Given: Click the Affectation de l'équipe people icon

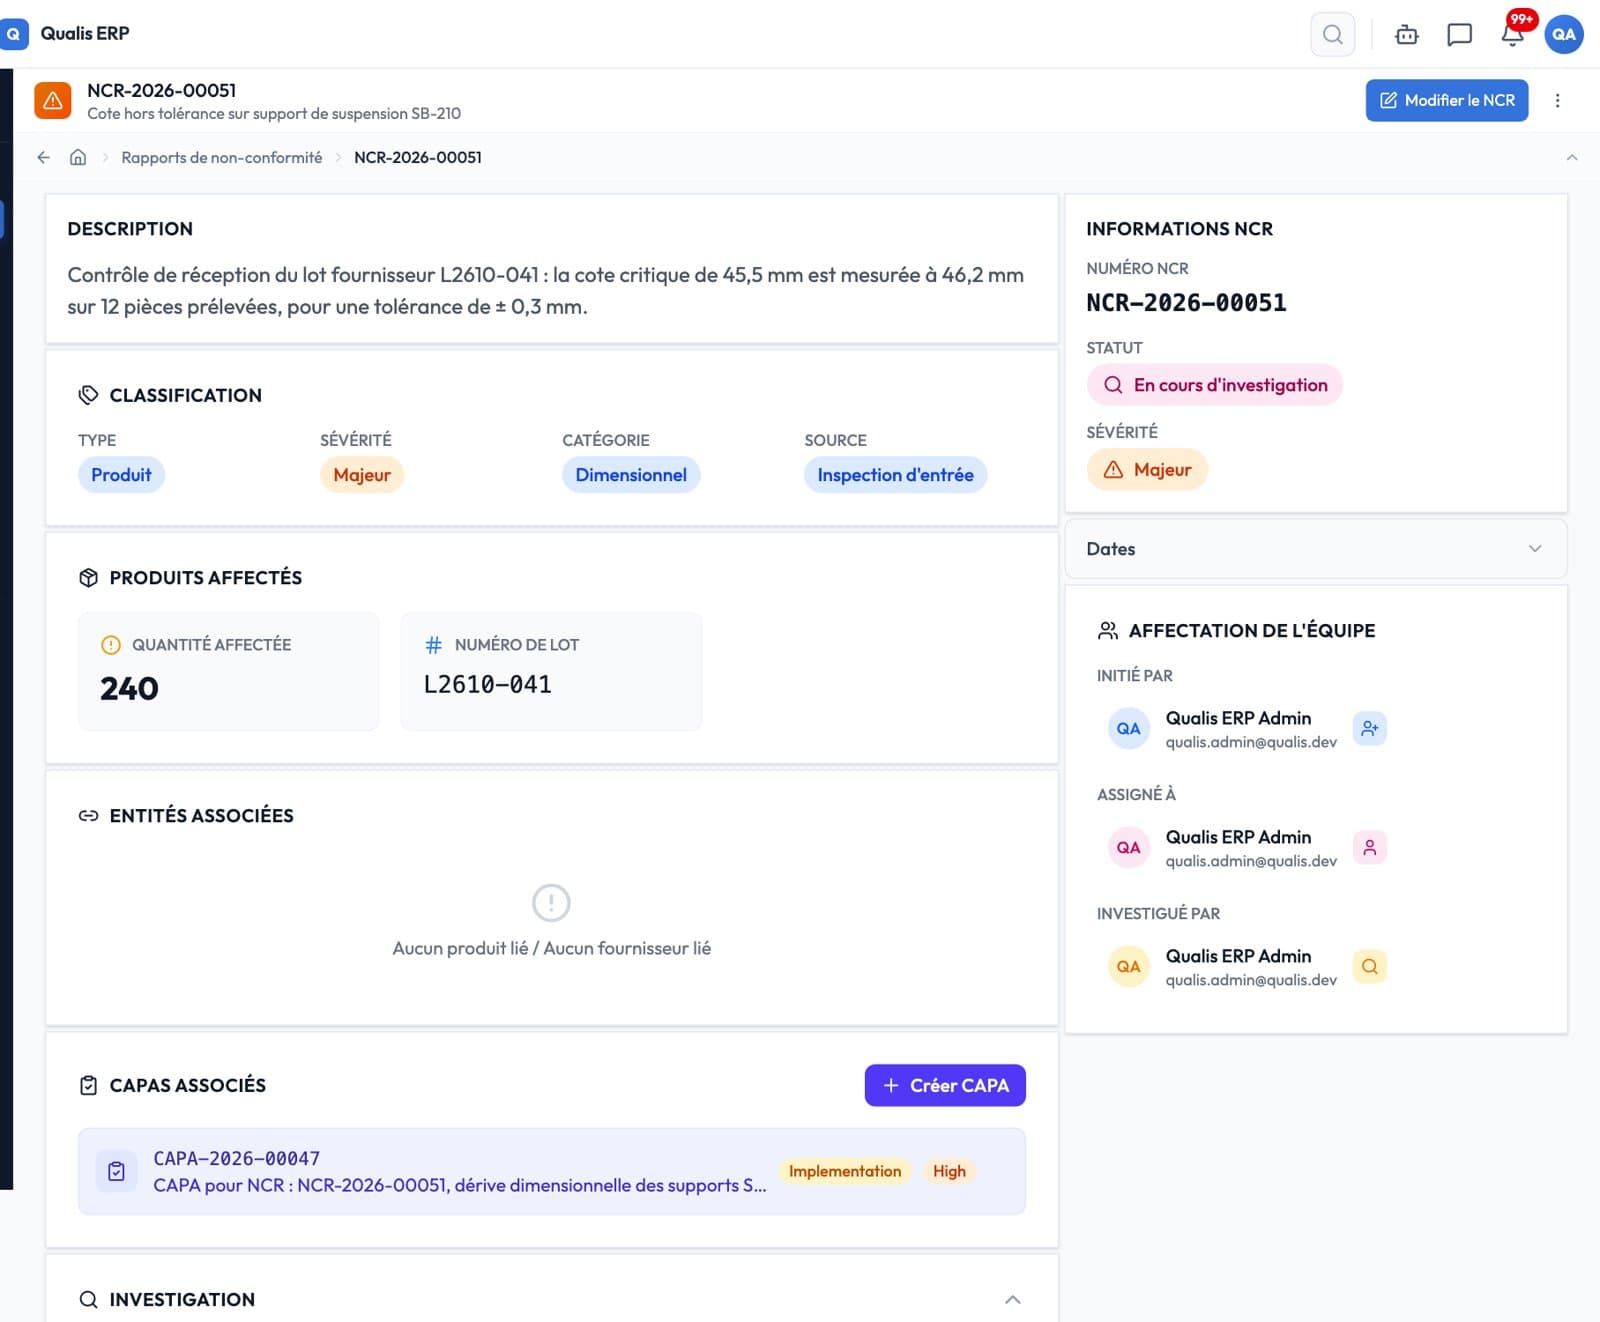Looking at the screenshot, I should [1107, 630].
